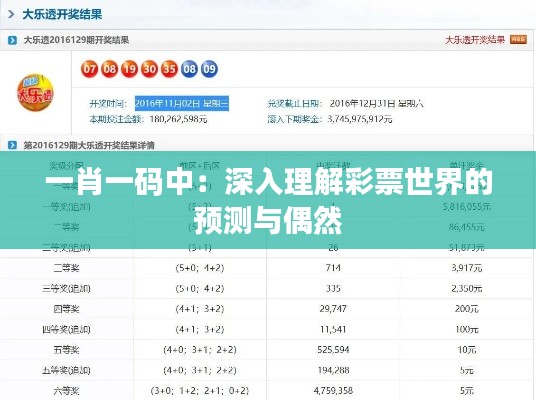Screen dimensions: 536x400
Task: Click the winner count 26
Action: tap(333, 247)
